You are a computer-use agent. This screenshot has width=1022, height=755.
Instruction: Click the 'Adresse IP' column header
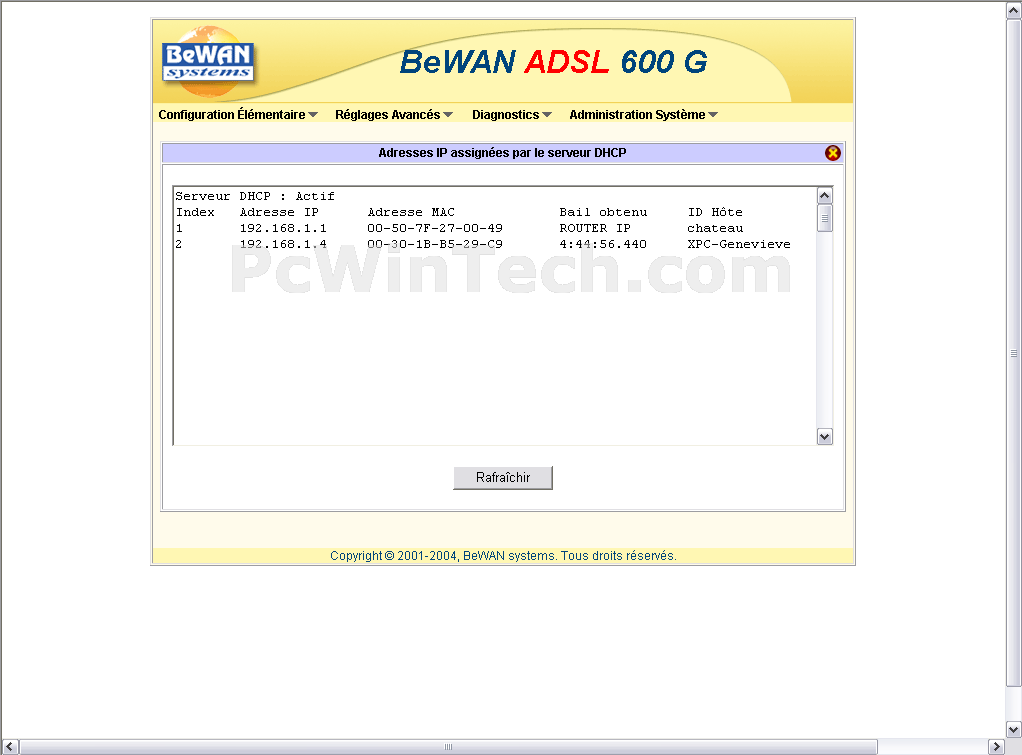coord(279,212)
